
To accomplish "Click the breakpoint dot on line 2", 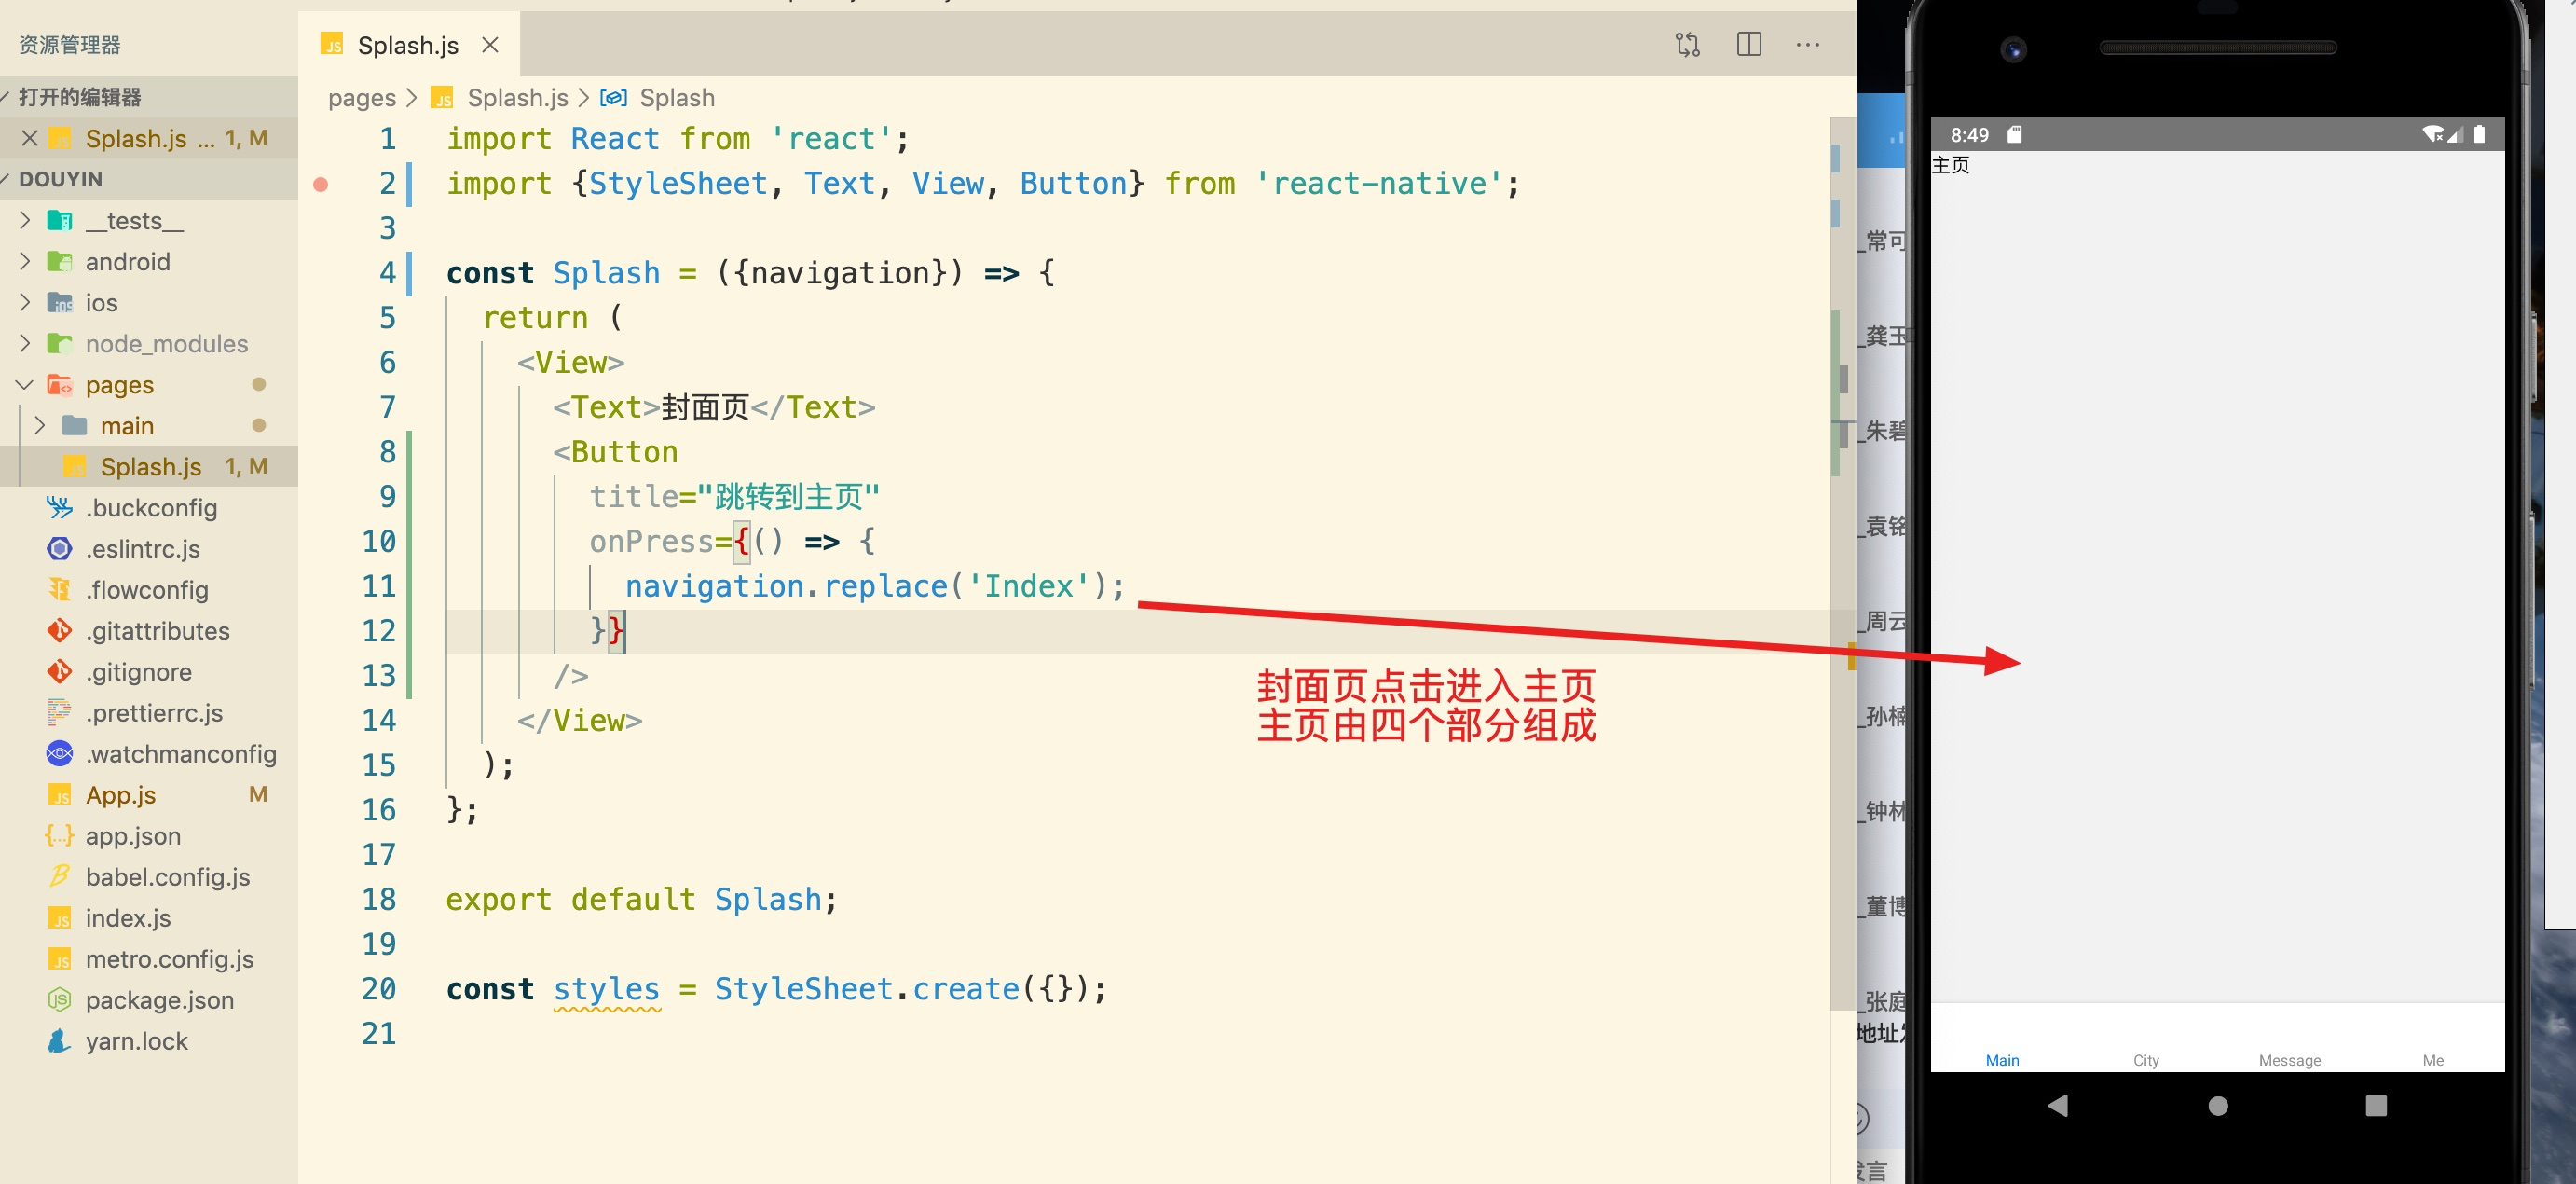I will tap(321, 184).
